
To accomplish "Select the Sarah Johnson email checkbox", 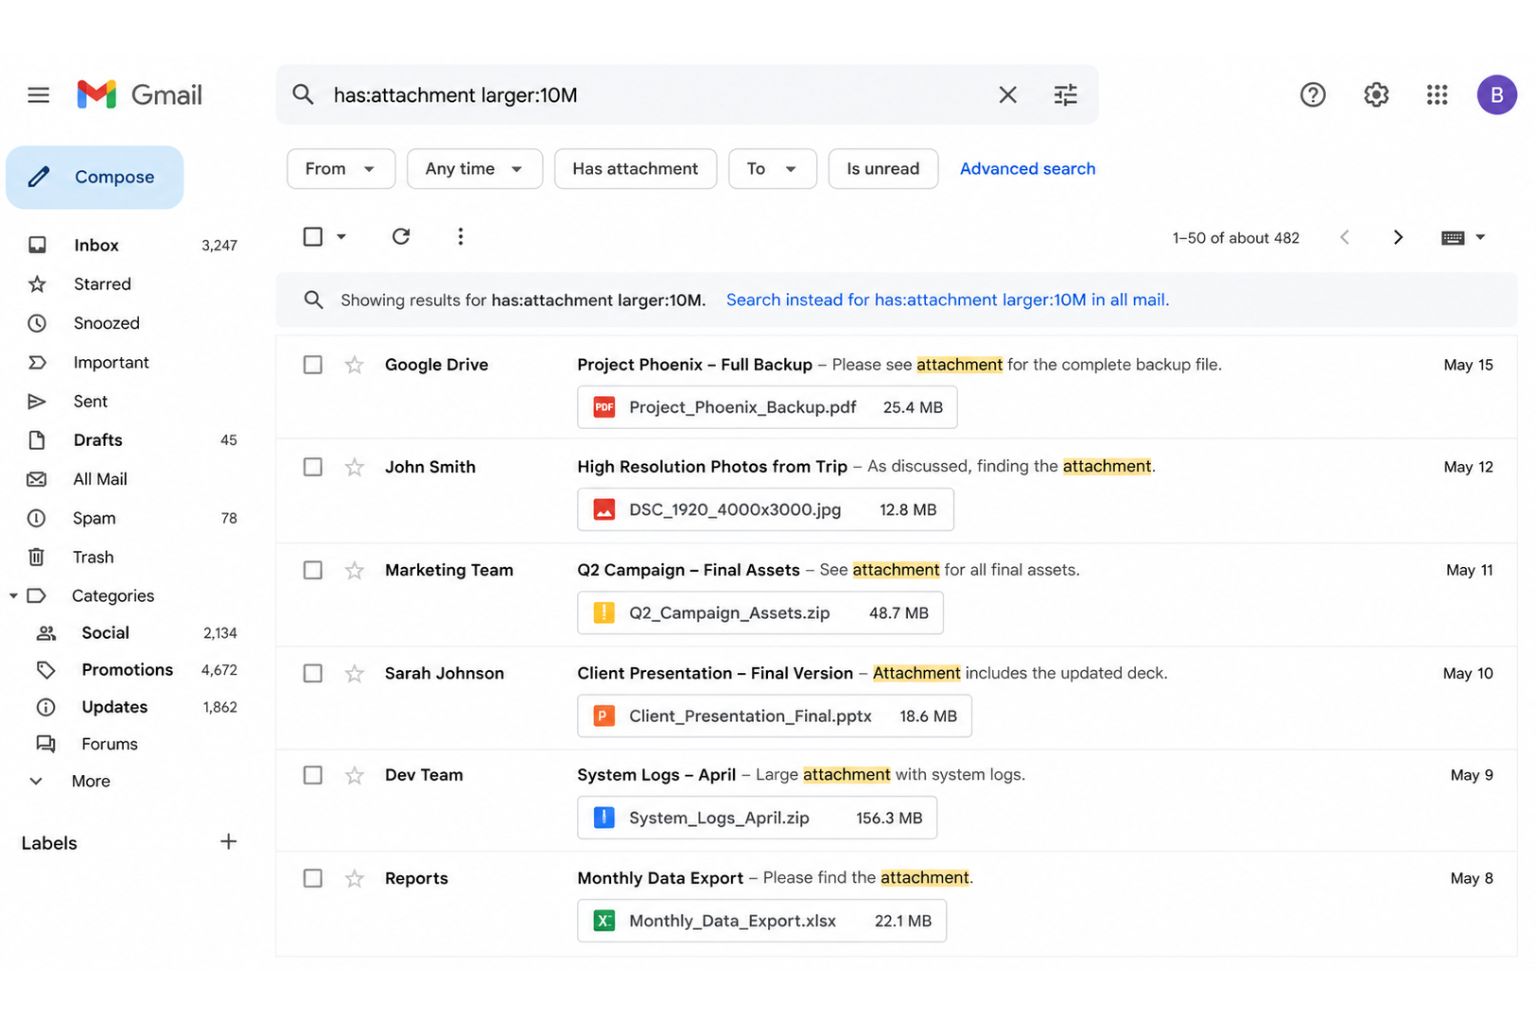I will click(313, 673).
